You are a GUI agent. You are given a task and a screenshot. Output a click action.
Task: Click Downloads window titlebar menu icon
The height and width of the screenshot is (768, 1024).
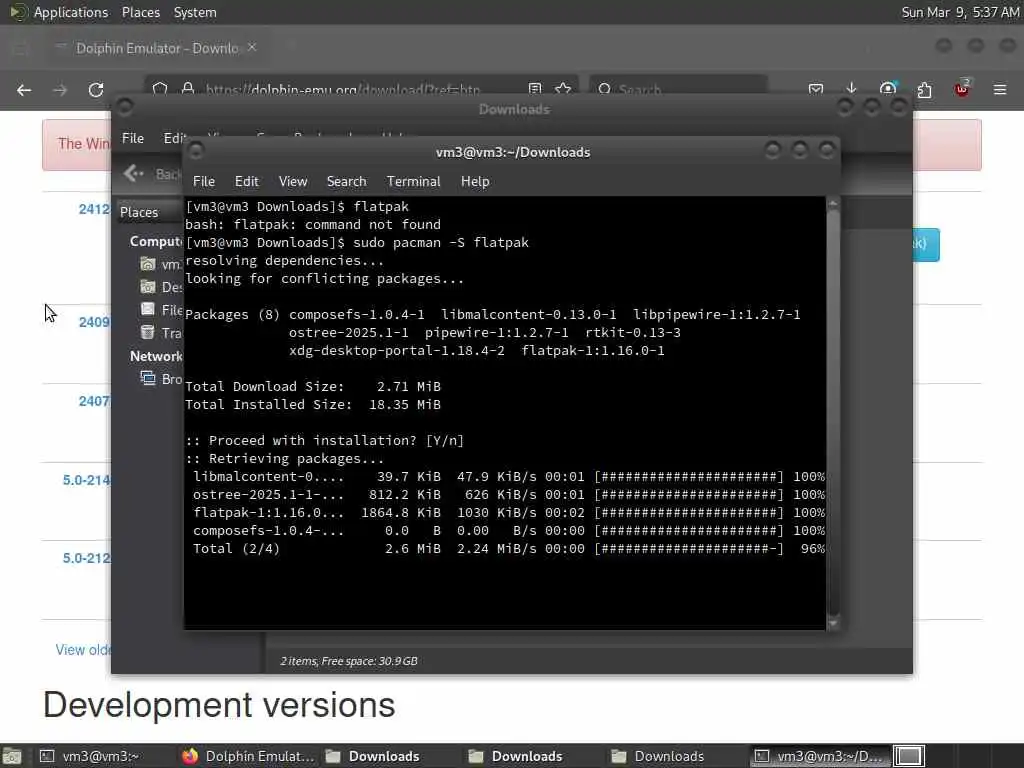125,106
